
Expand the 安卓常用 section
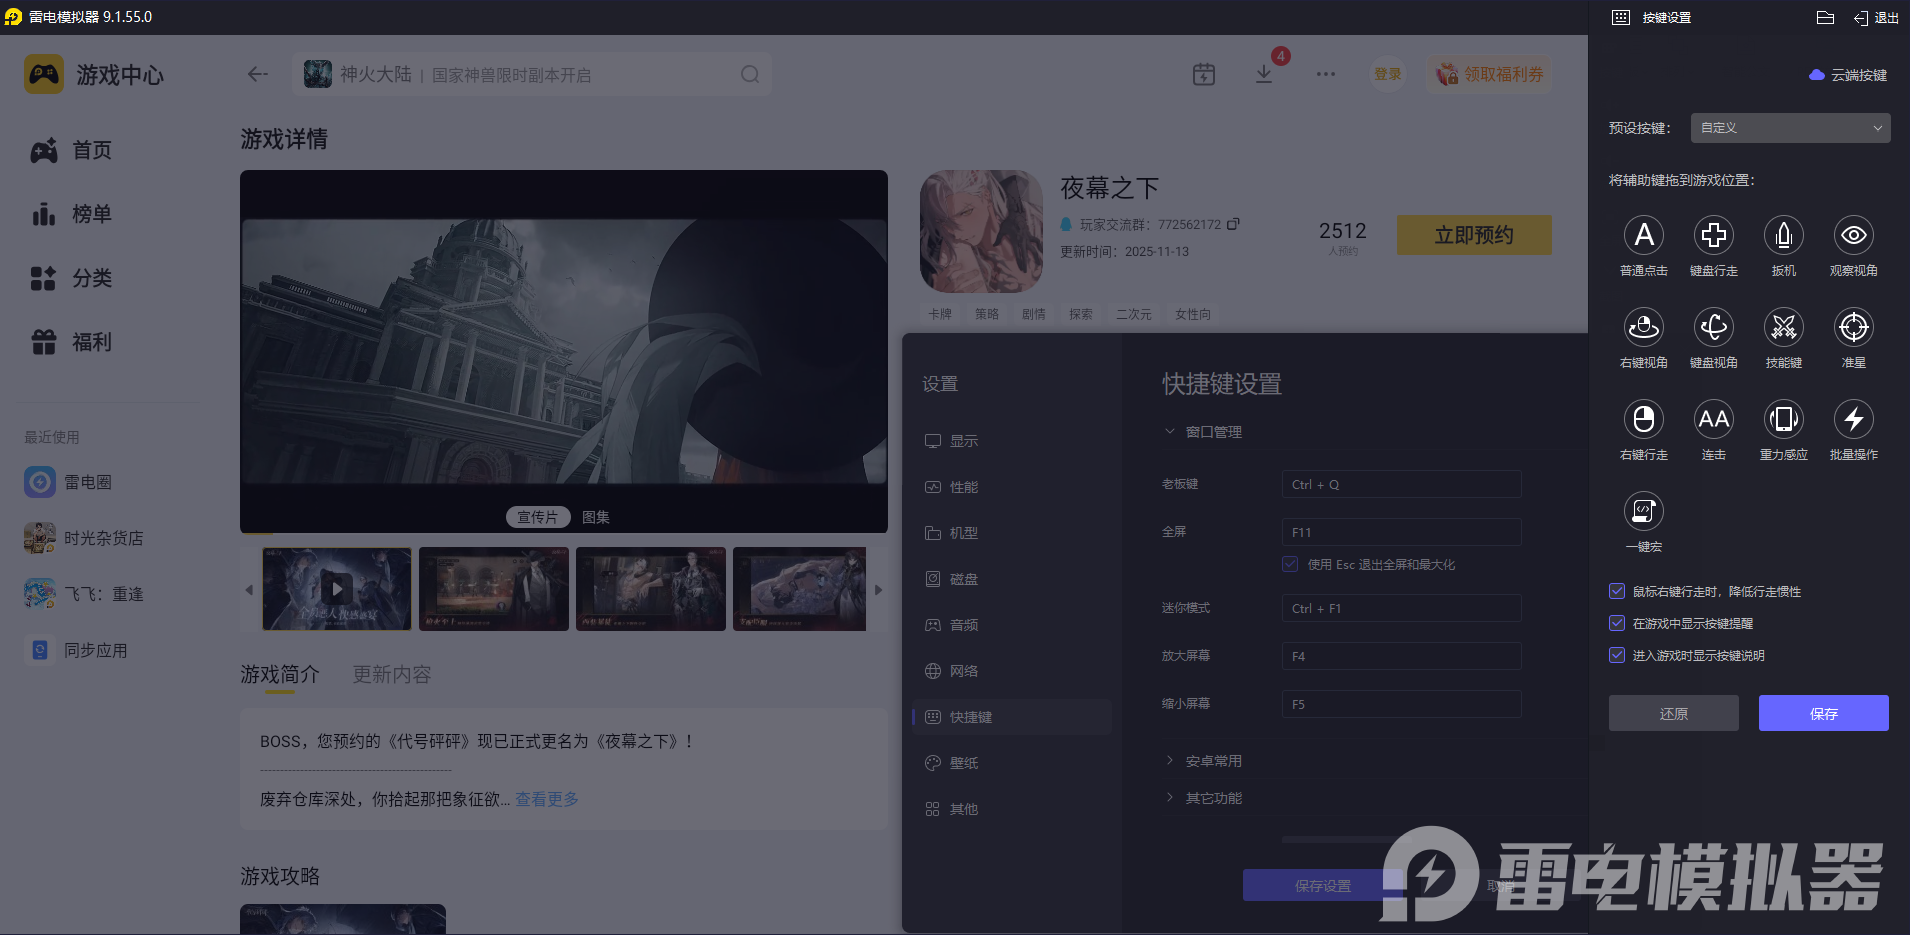[1205, 759]
